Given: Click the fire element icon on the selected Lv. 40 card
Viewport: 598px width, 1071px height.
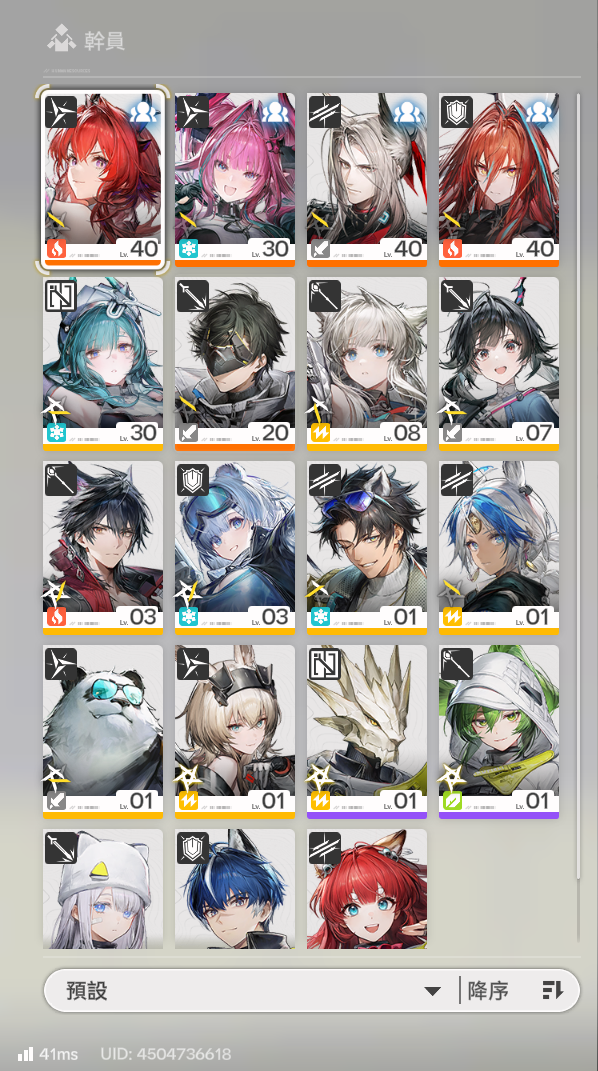Looking at the screenshot, I should pos(56,248).
